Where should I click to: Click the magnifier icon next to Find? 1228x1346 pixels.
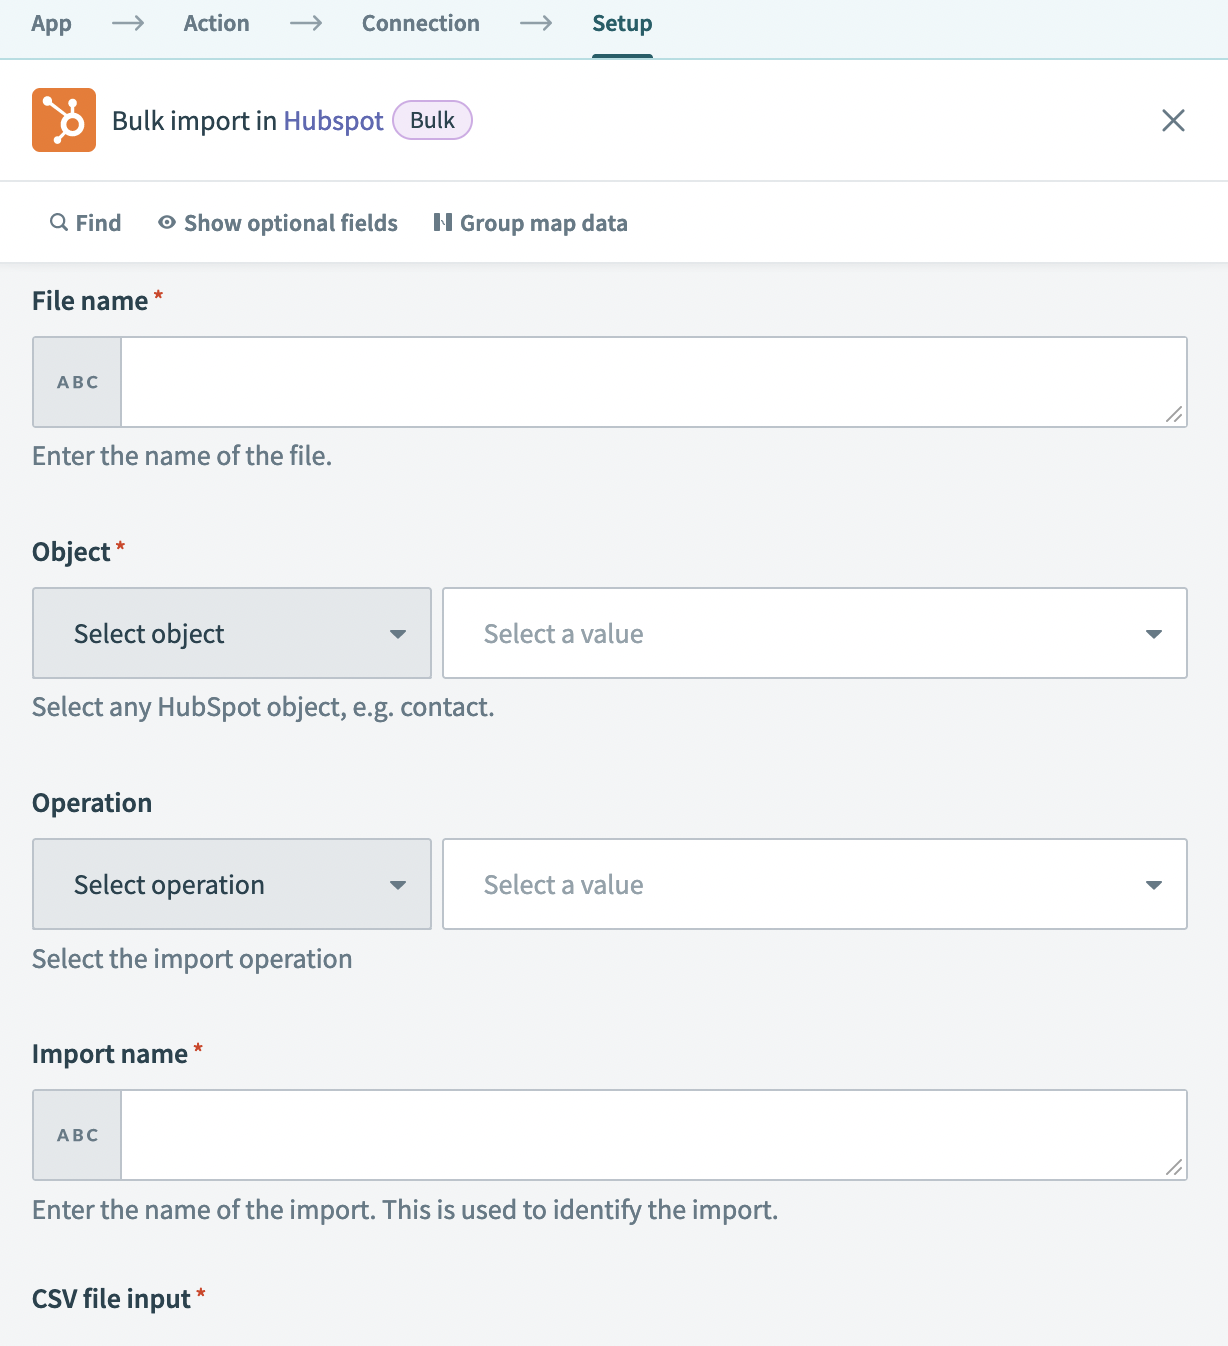(x=59, y=222)
